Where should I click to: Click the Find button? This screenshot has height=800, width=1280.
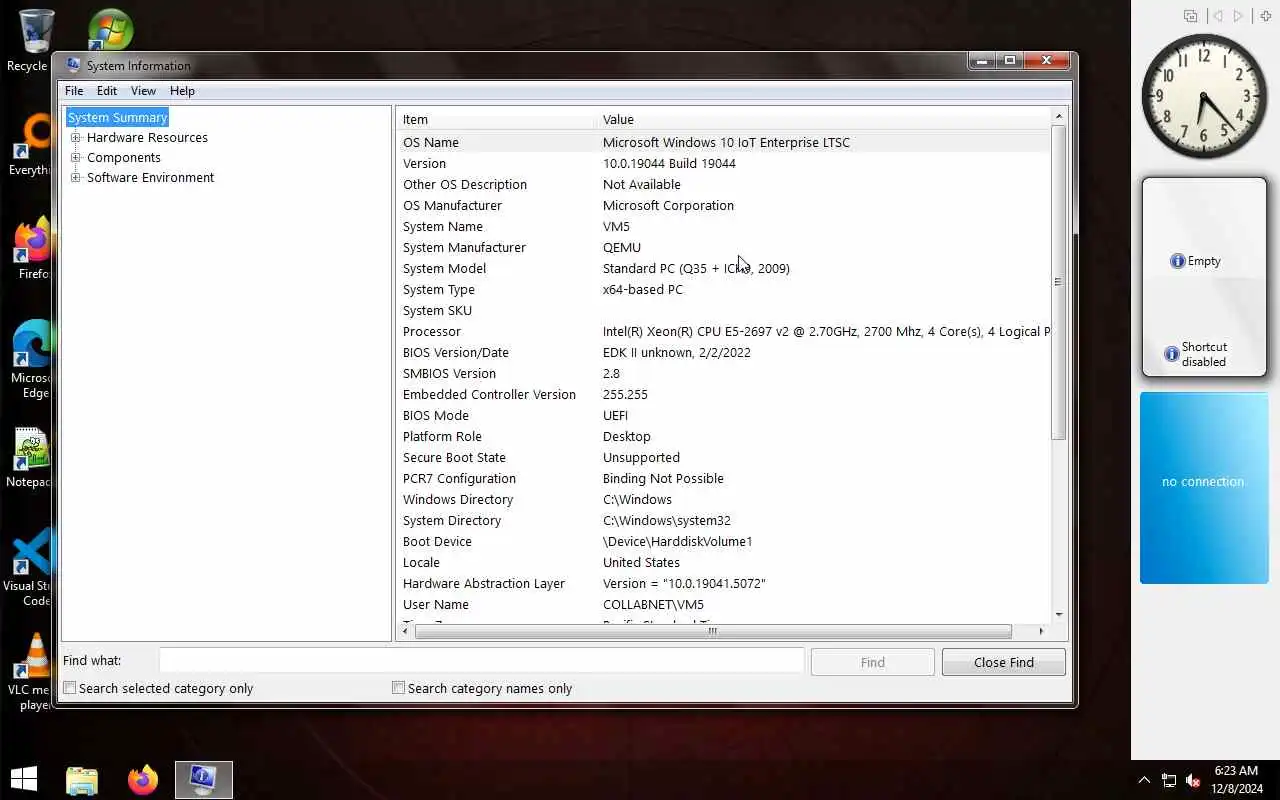(x=872, y=662)
